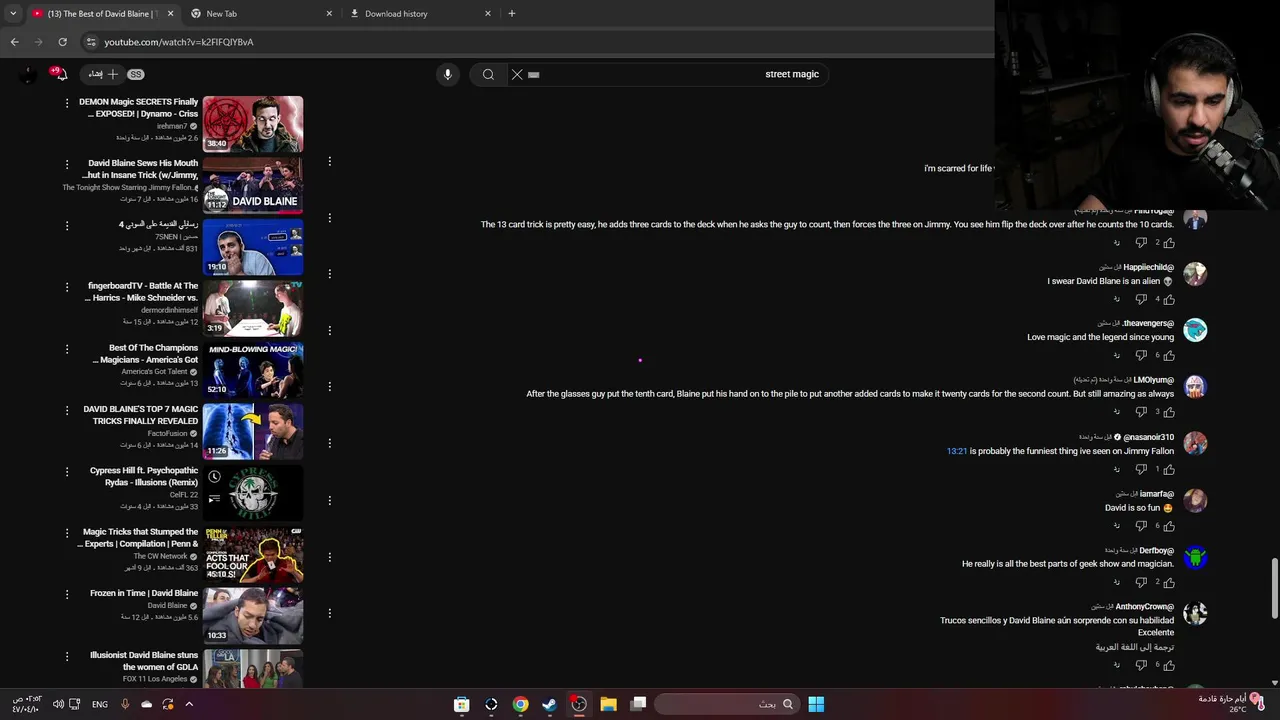Viewport: 1280px width, 720px height.
Task: Like the Derfboy comment
Action: pyautogui.click(x=1169, y=582)
